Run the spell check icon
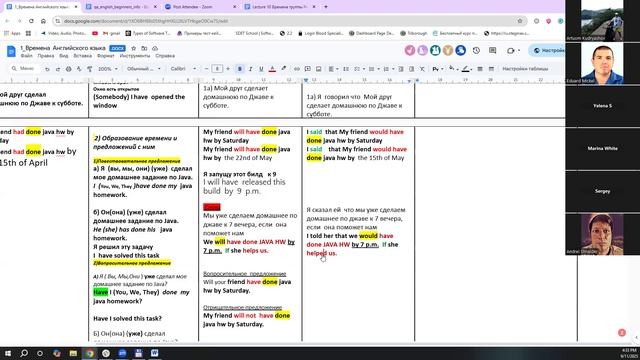 click(79, 69)
